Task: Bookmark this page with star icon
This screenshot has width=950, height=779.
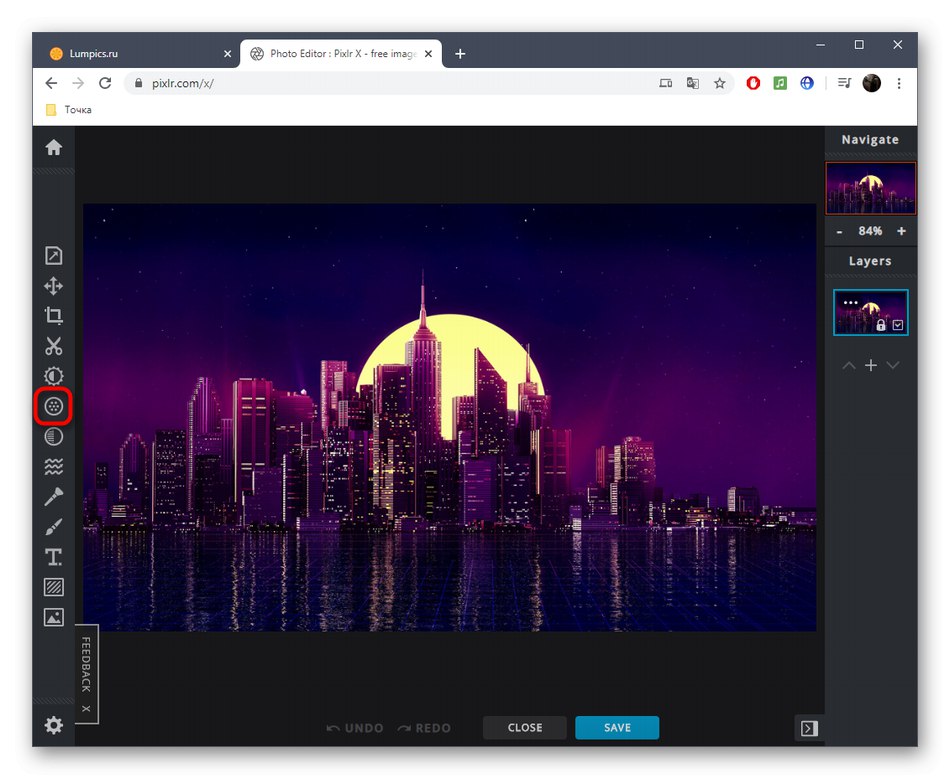Action: click(719, 83)
